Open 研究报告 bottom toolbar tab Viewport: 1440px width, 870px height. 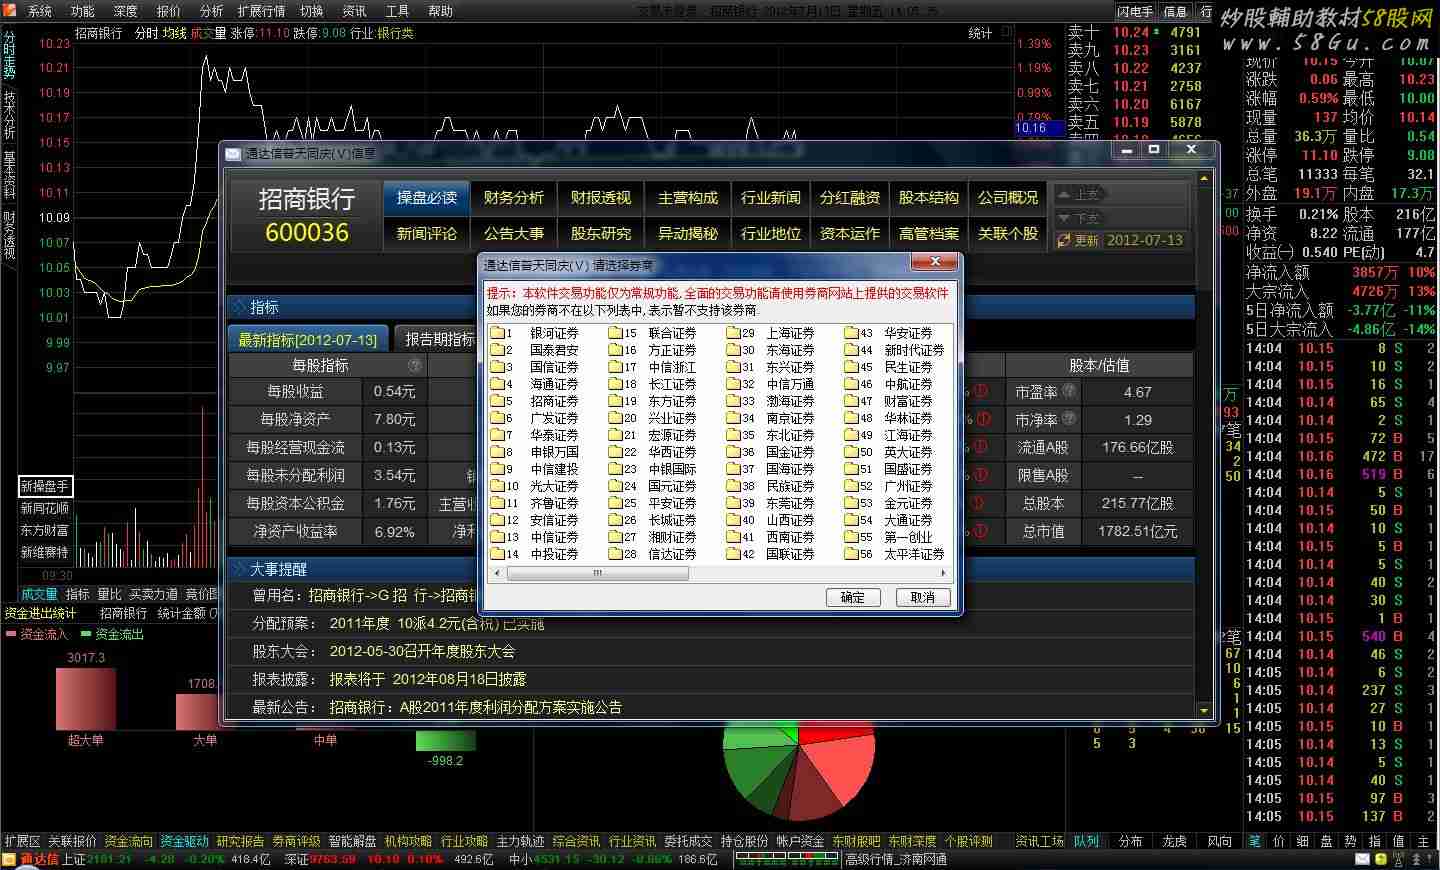(x=241, y=841)
